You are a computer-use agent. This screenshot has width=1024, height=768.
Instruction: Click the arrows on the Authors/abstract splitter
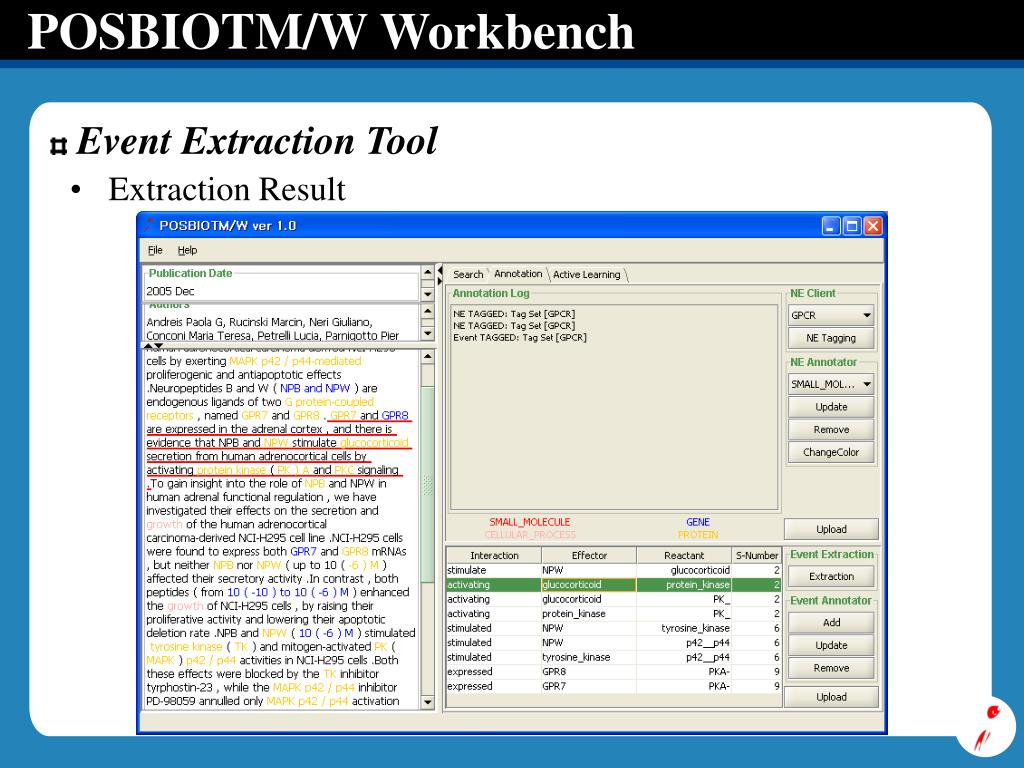[153, 345]
